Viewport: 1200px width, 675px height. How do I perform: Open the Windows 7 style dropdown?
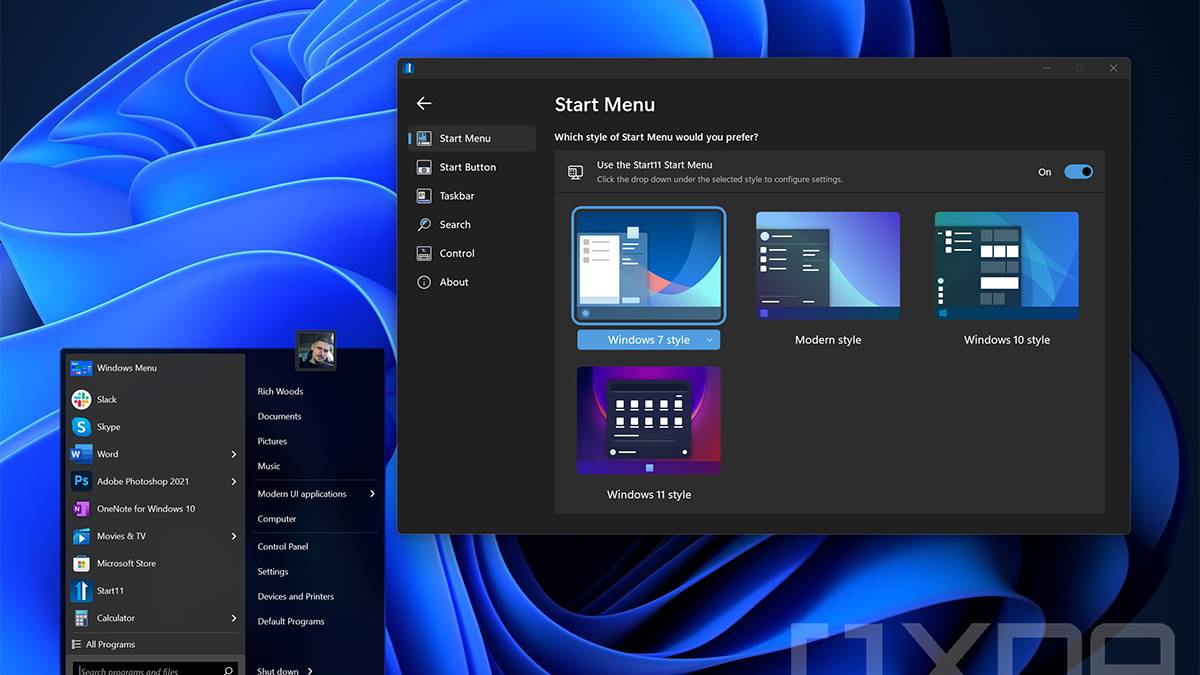[x=710, y=340]
